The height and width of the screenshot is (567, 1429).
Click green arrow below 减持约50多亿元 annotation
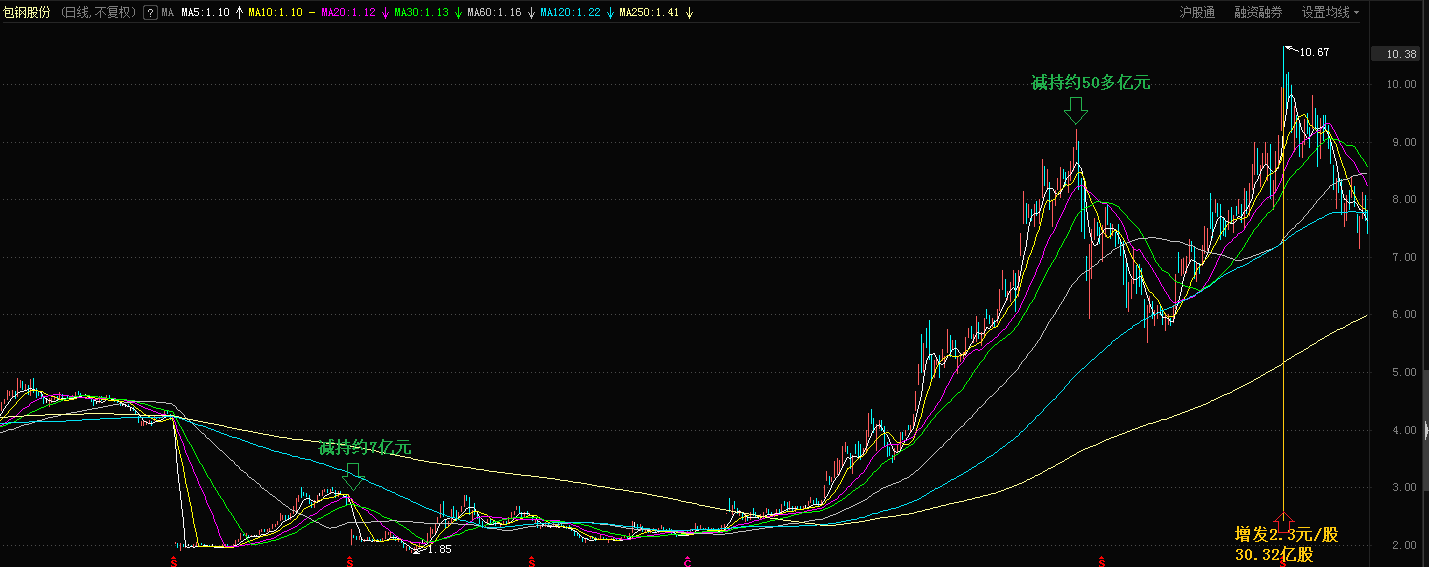pyautogui.click(x=1076, y=109)
